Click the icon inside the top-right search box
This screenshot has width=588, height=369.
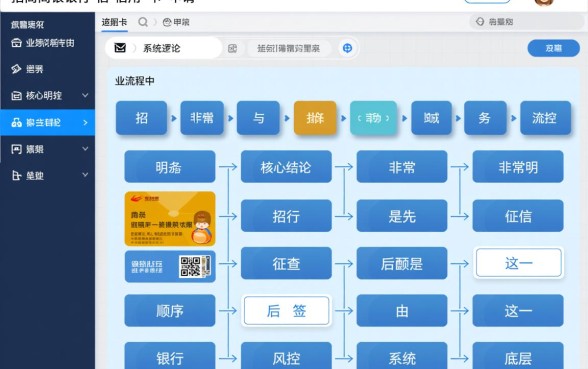pyautogui.click(x=480, y=21)
